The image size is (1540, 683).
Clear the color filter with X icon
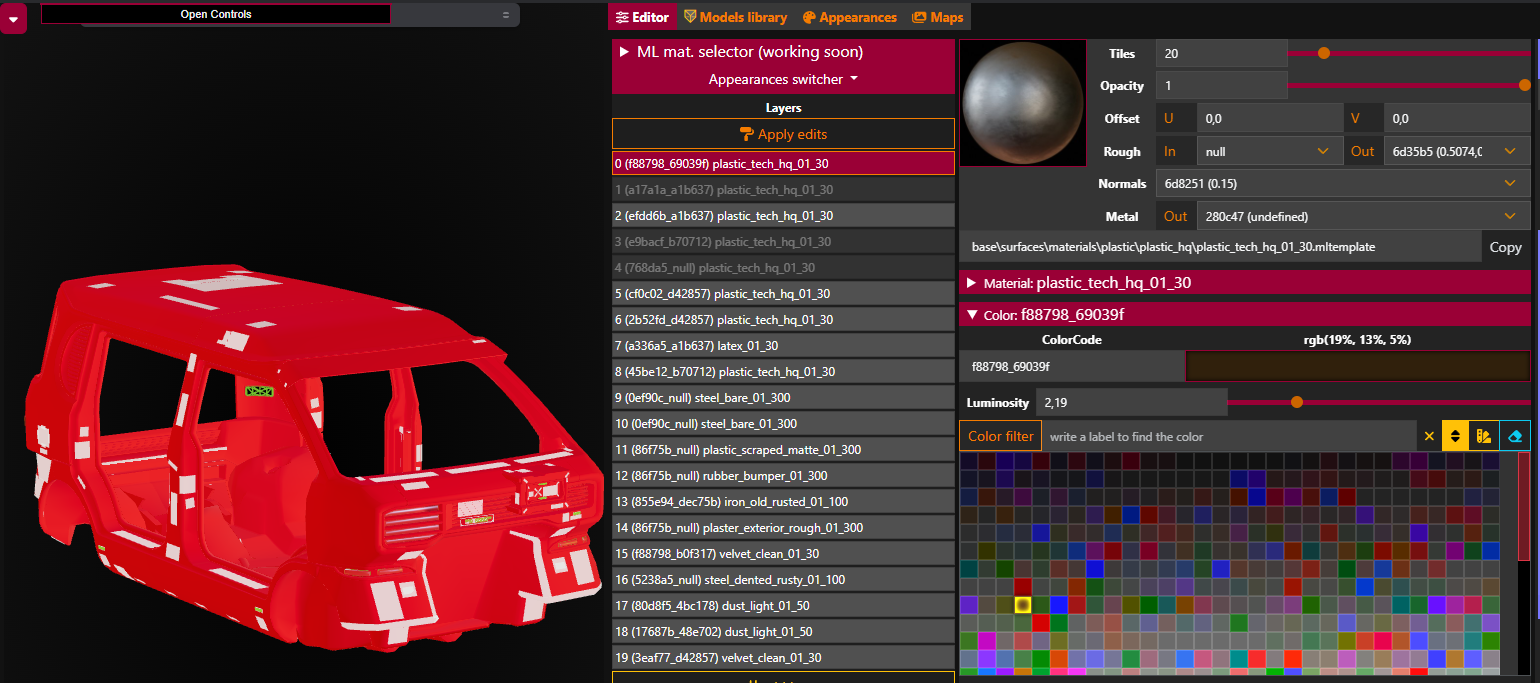[1429, 436]
